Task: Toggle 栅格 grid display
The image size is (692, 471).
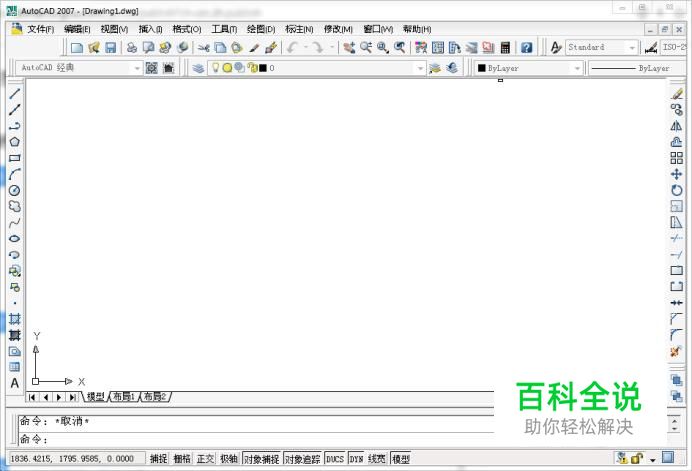Action: click(x=182, y=459)
